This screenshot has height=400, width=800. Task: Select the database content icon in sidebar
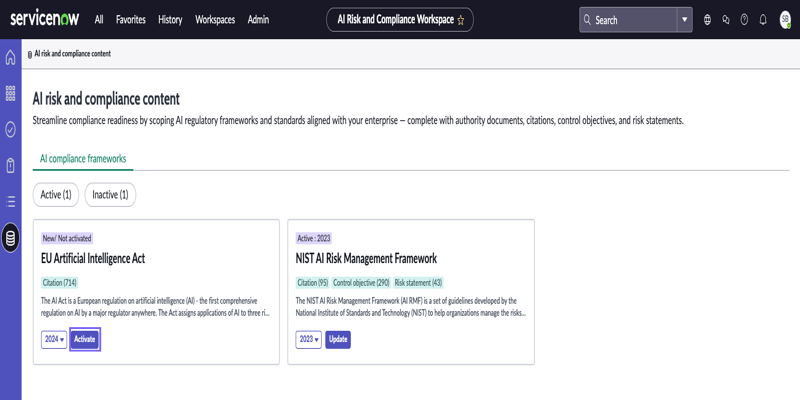pos(10,238)
